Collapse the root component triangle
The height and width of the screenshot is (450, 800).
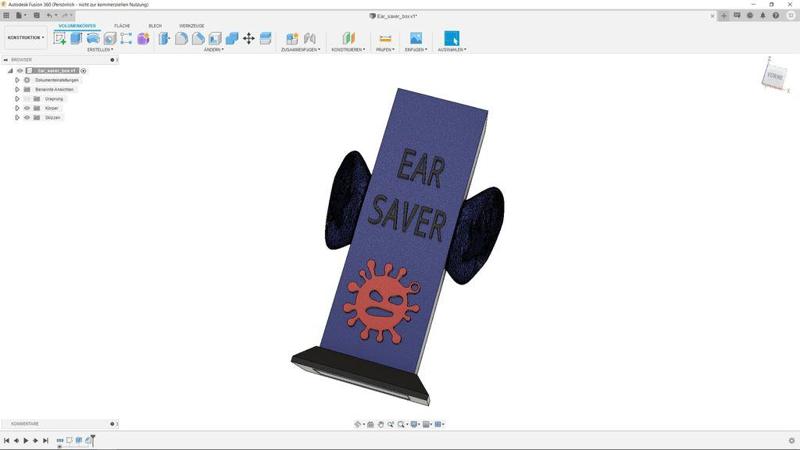pos(10,70)
